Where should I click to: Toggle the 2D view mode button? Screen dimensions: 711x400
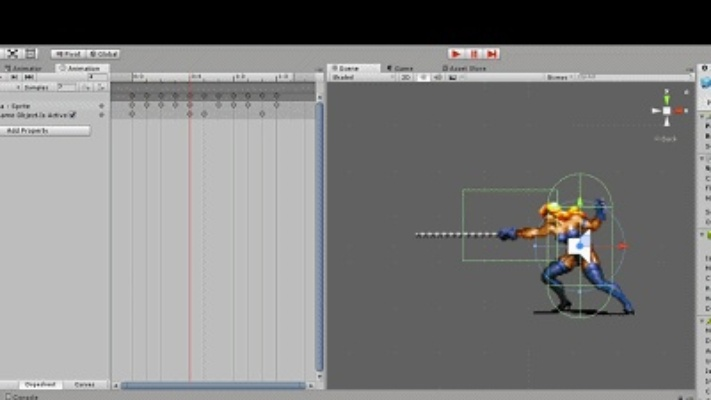click(407, 77)
